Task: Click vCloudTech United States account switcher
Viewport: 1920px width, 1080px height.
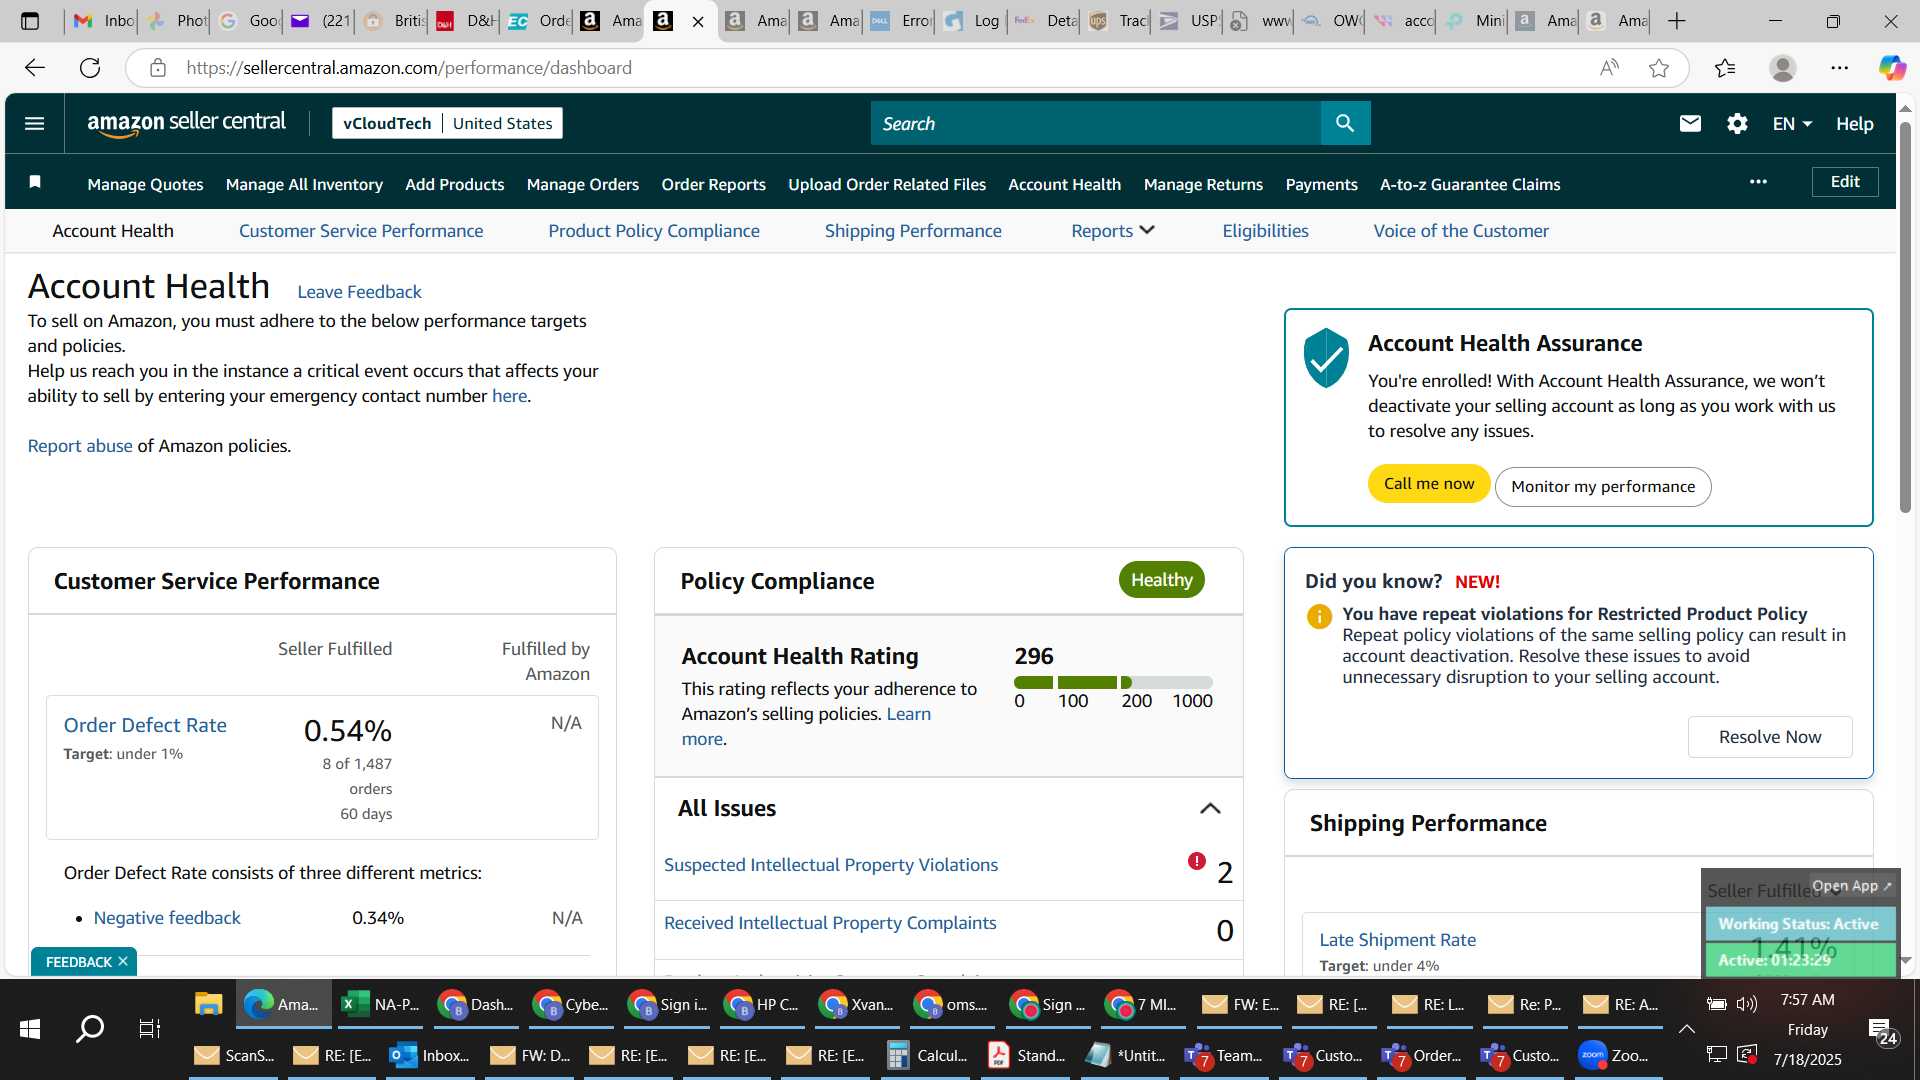Action: point(447,123)
